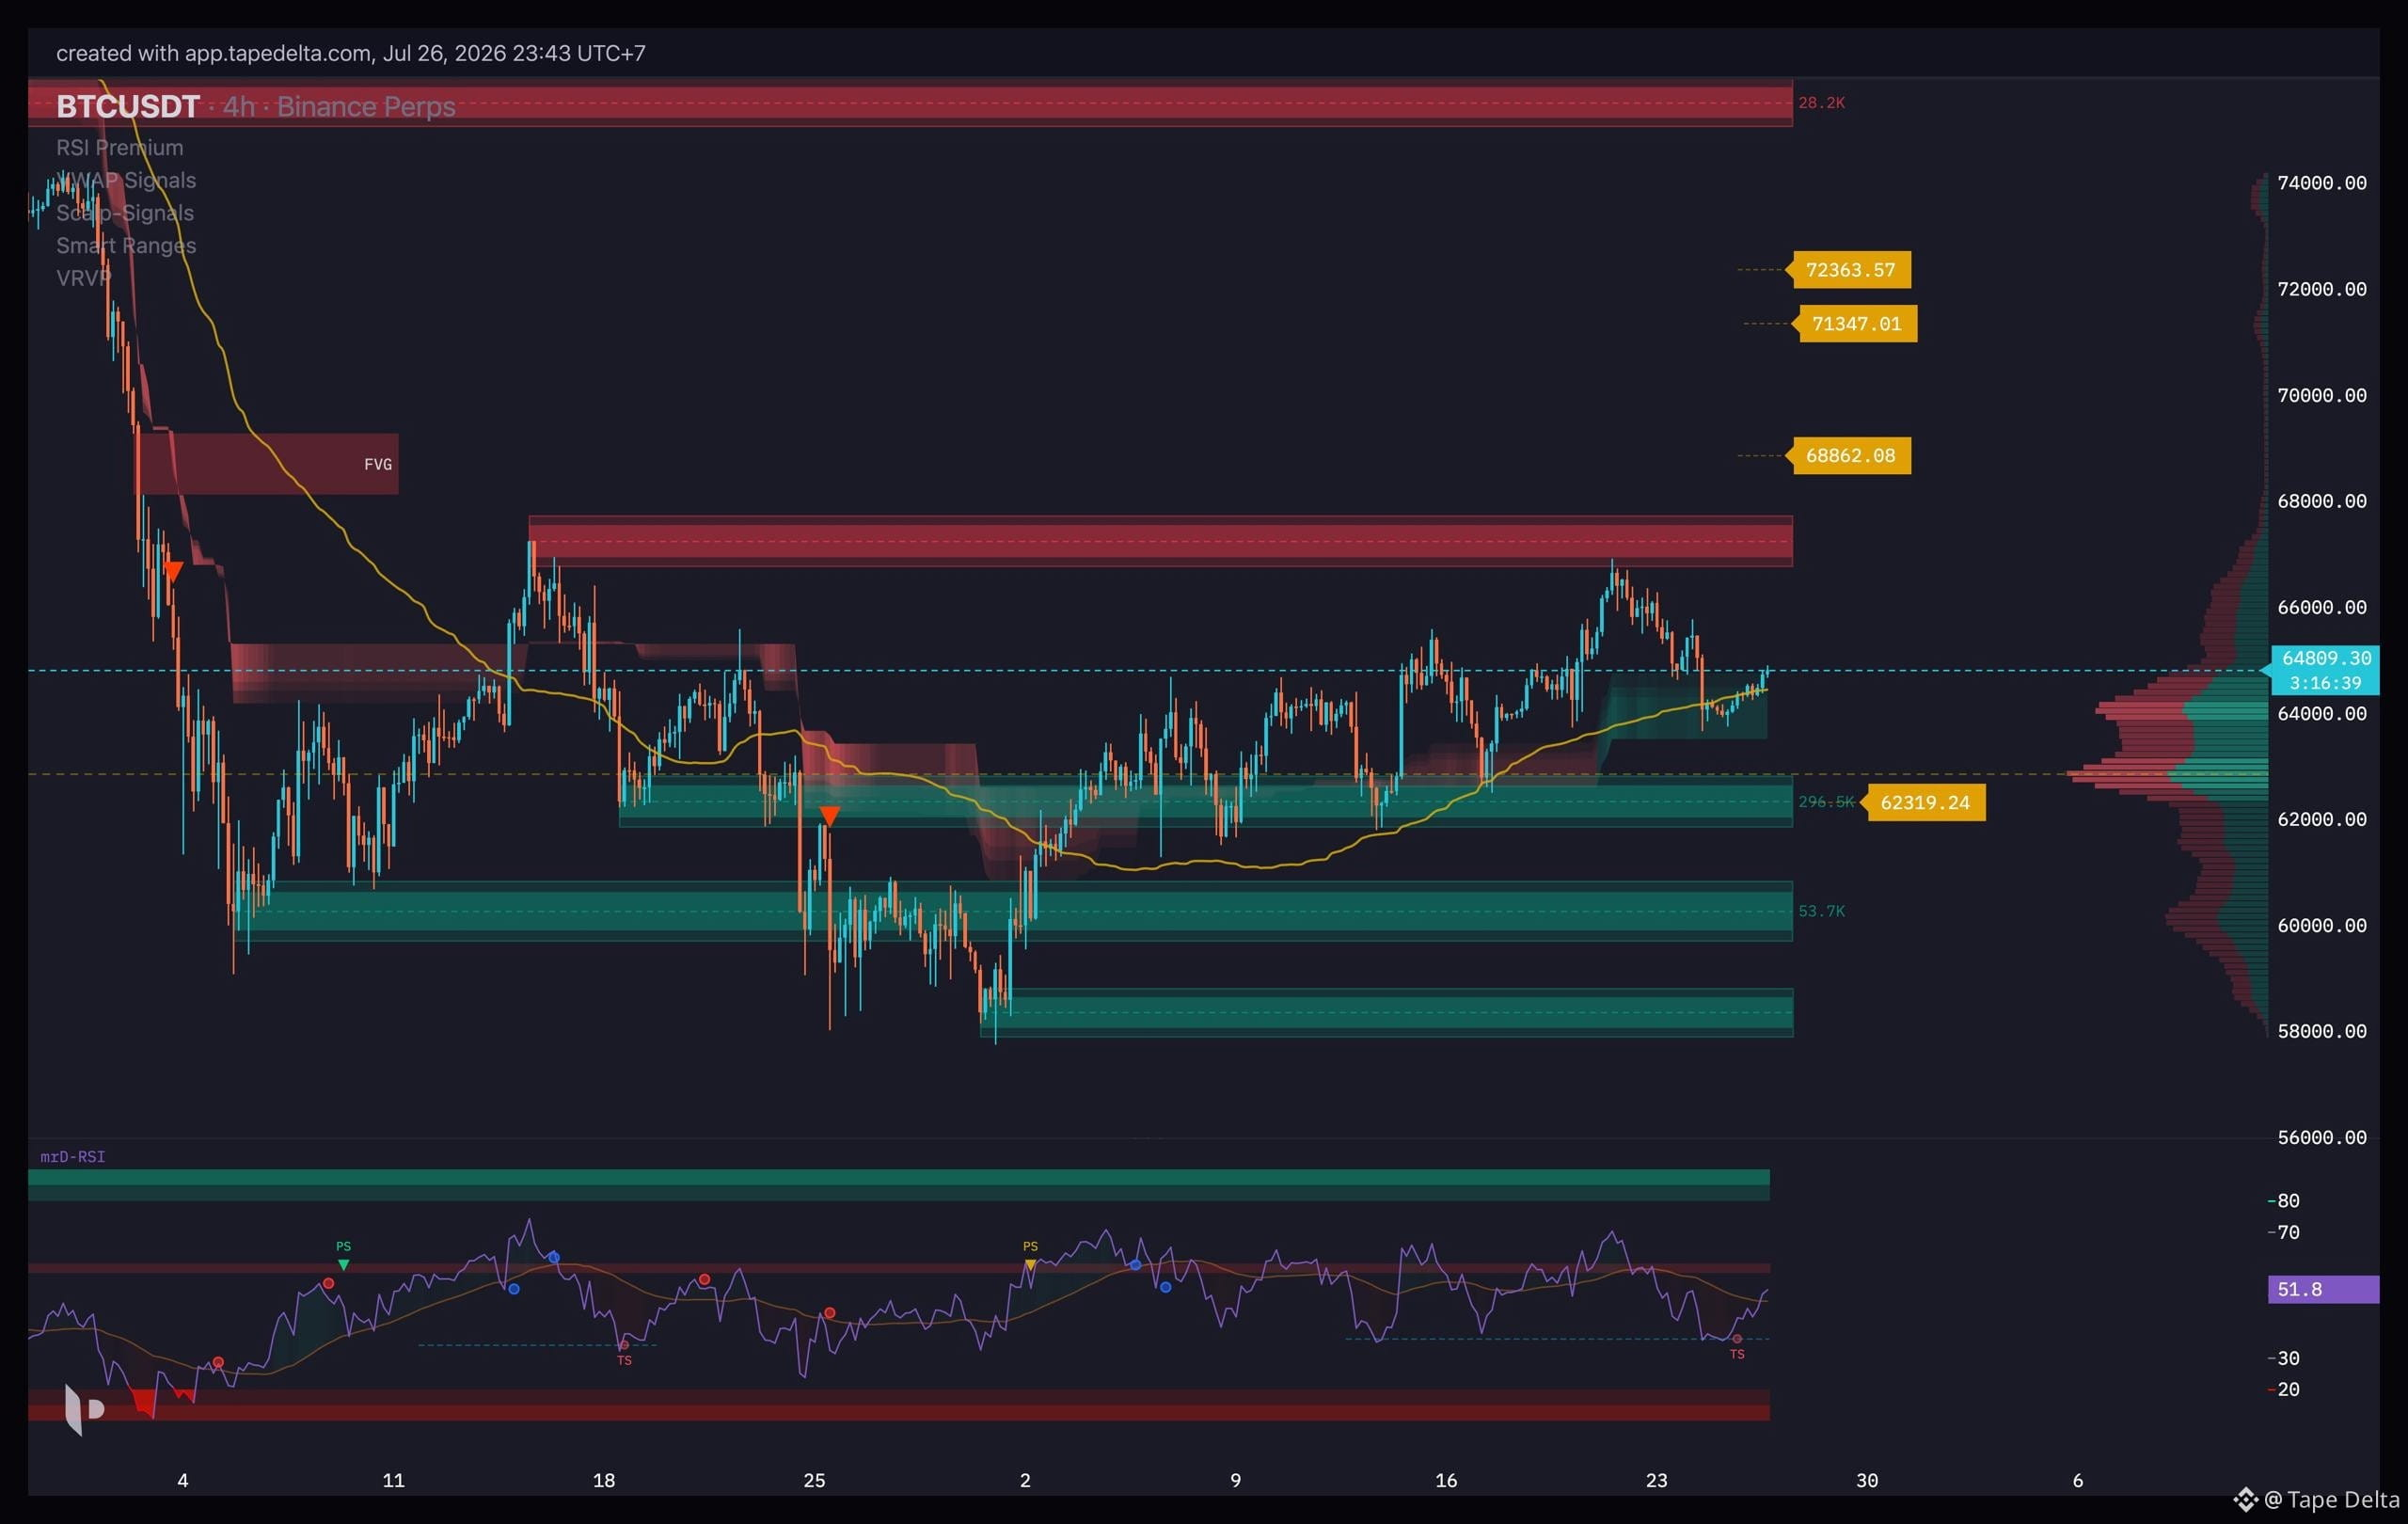Click the 80 level on the RSI axis
Screen dimensions: 2408x1524
pos(2288,1201)
